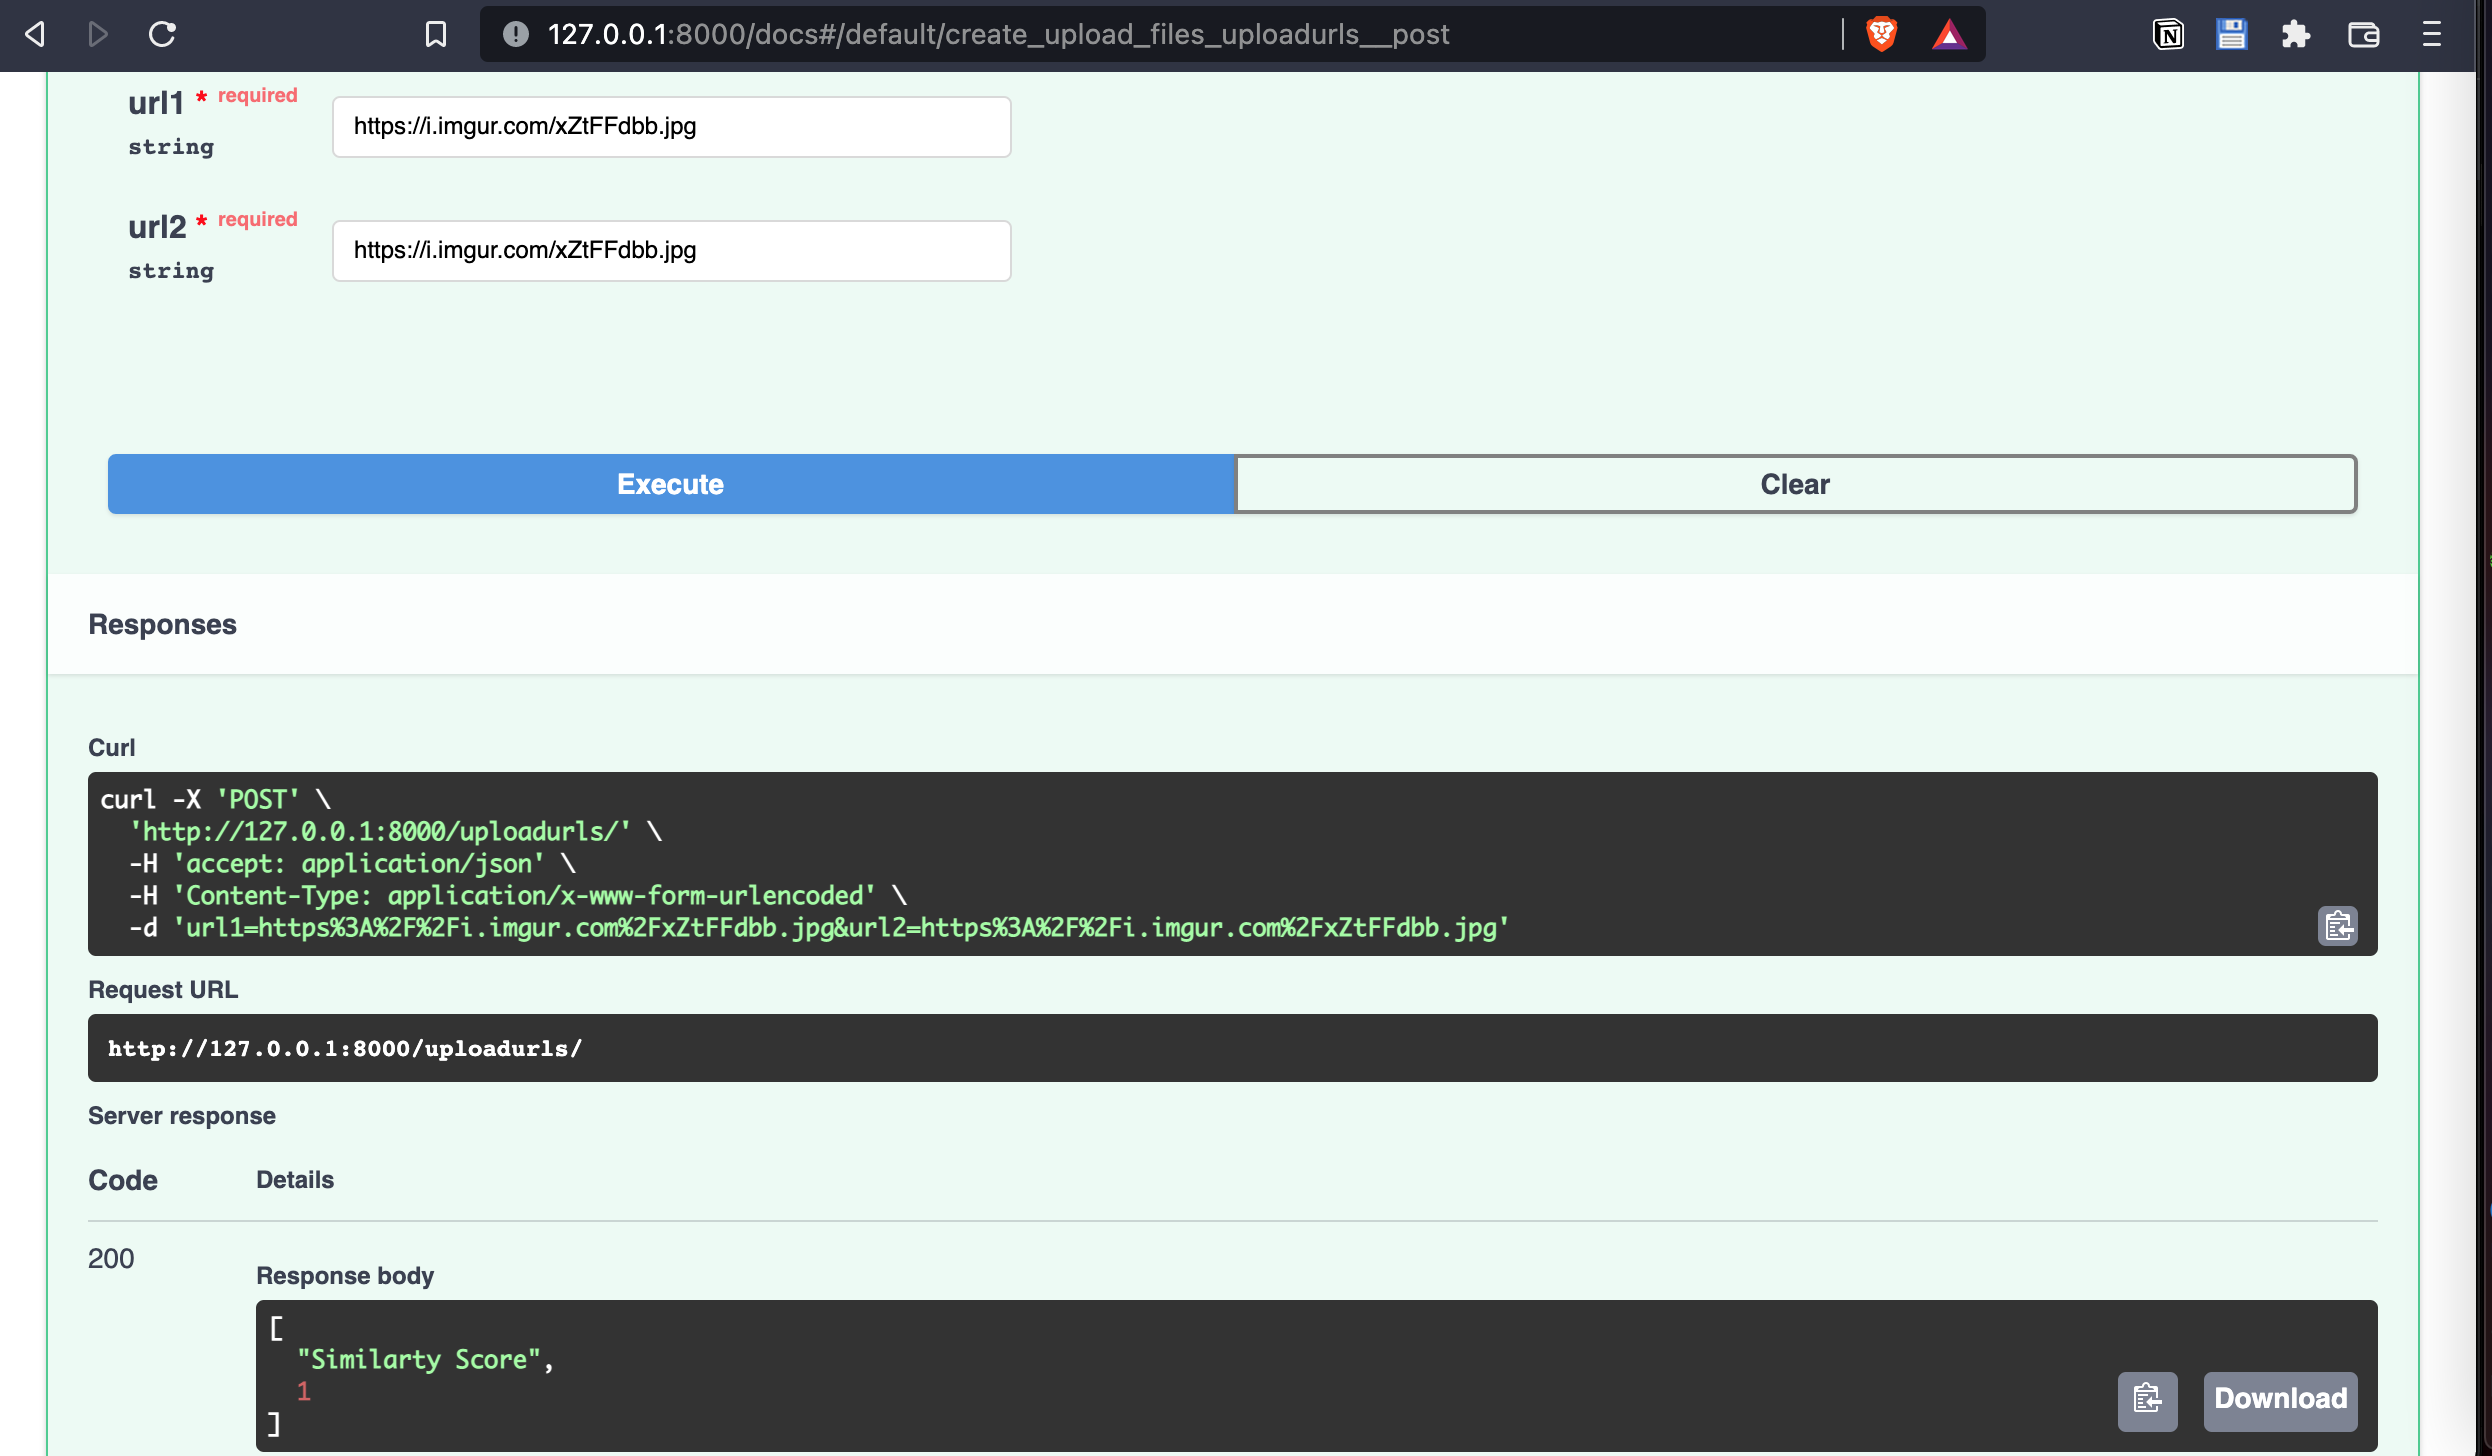Image resolution: width=2492 pixels, height=1456 pixels.
Task: Bookmark this page
Action: (436, 35)
